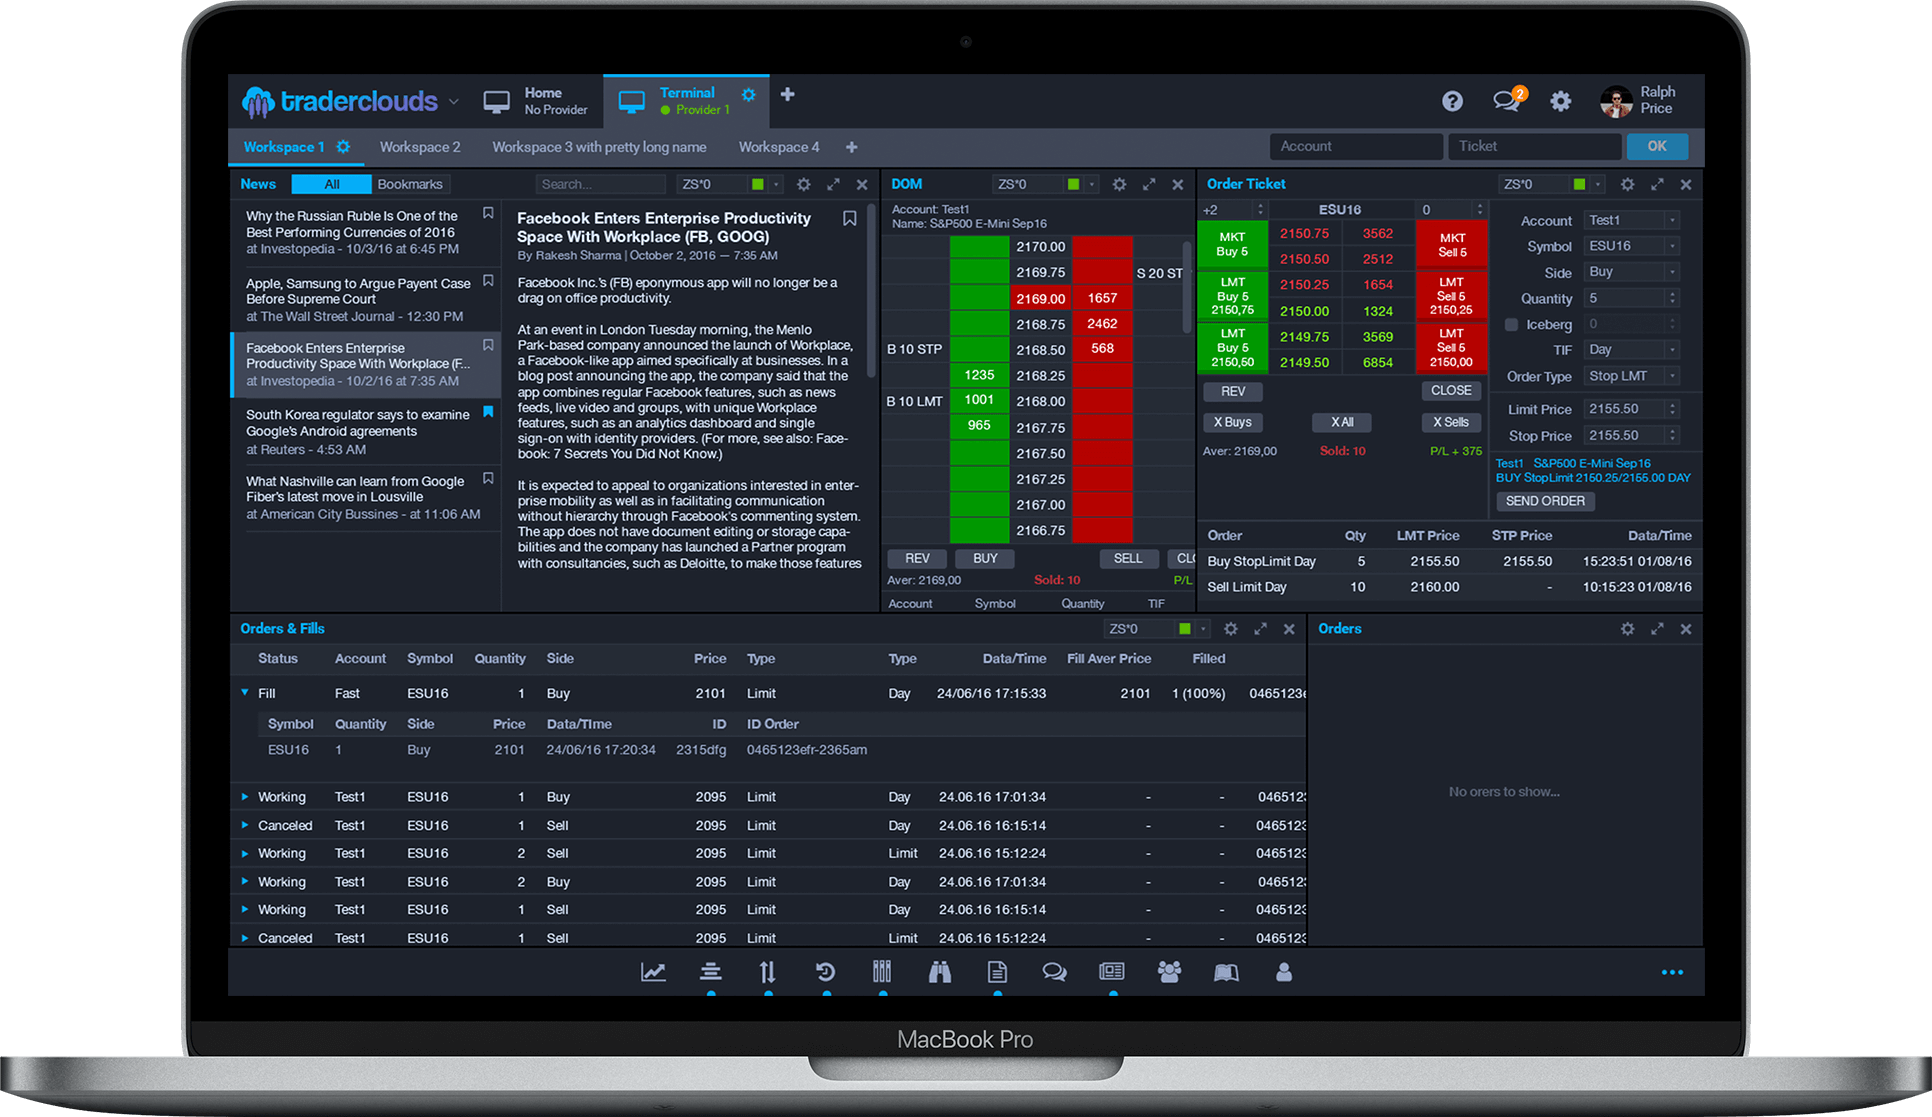The width and height of the screenshot is (1932, 1117).
Task: Collapse the expanded Fill order row
Action: 245,692
